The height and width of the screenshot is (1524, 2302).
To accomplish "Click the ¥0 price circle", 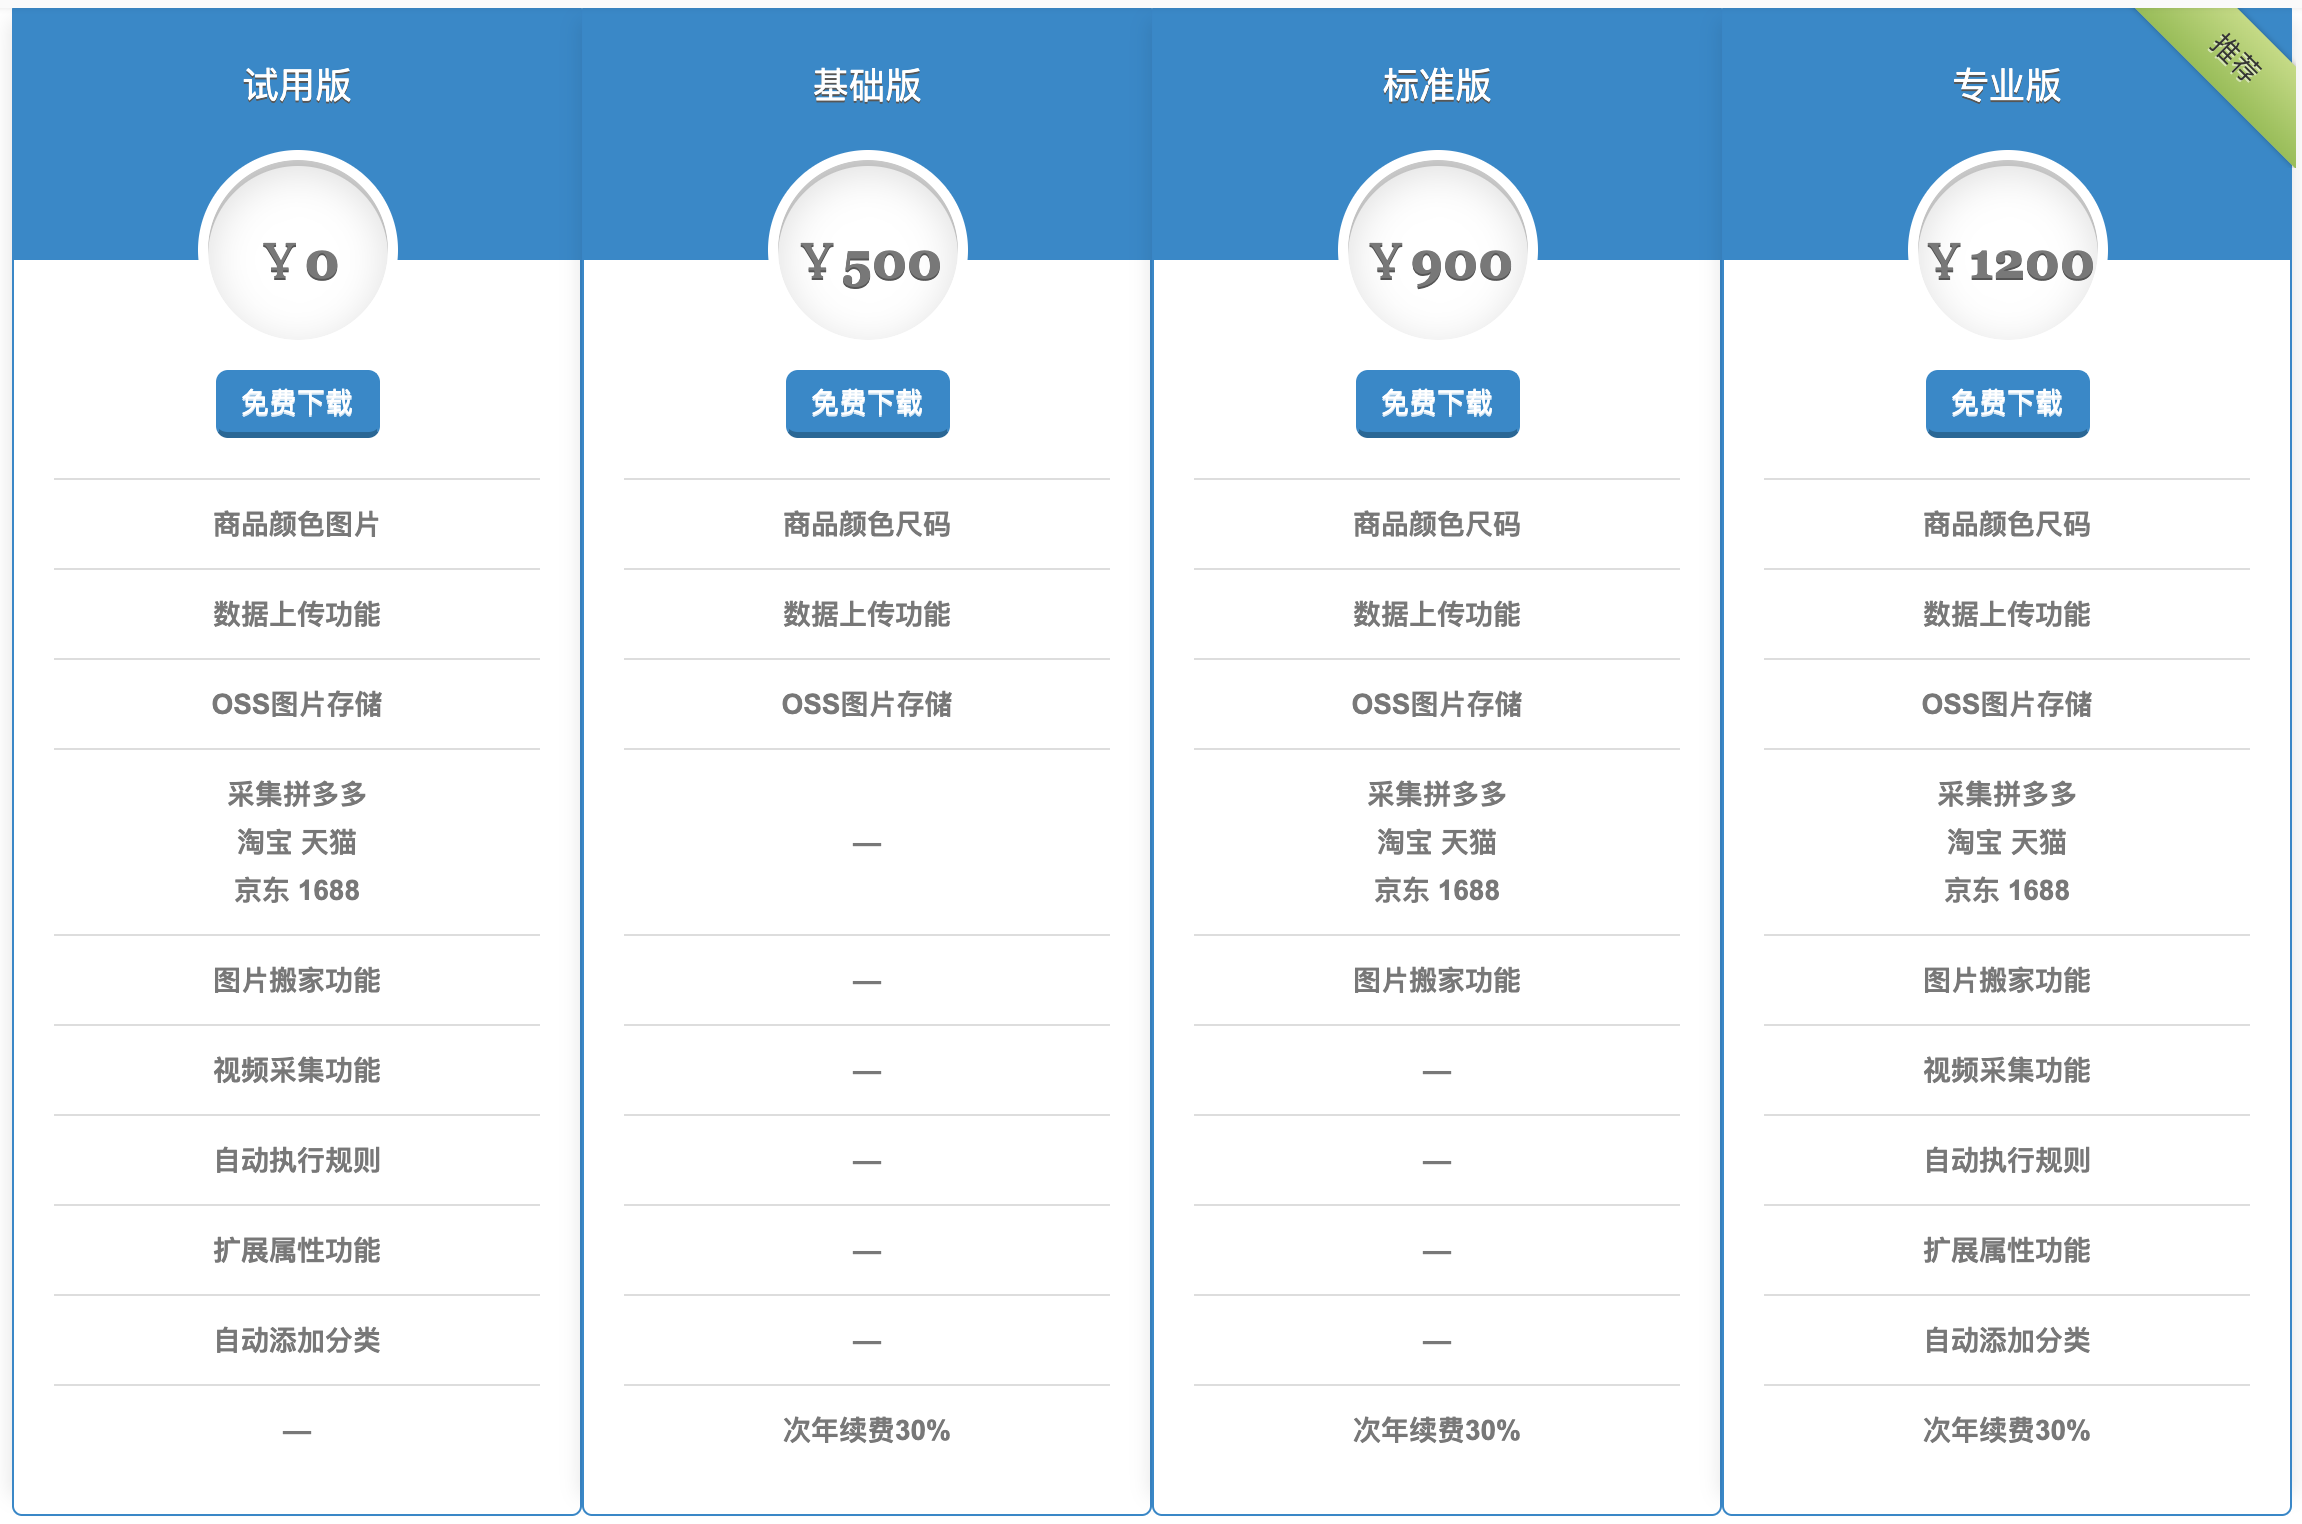I will pos(298,250).
